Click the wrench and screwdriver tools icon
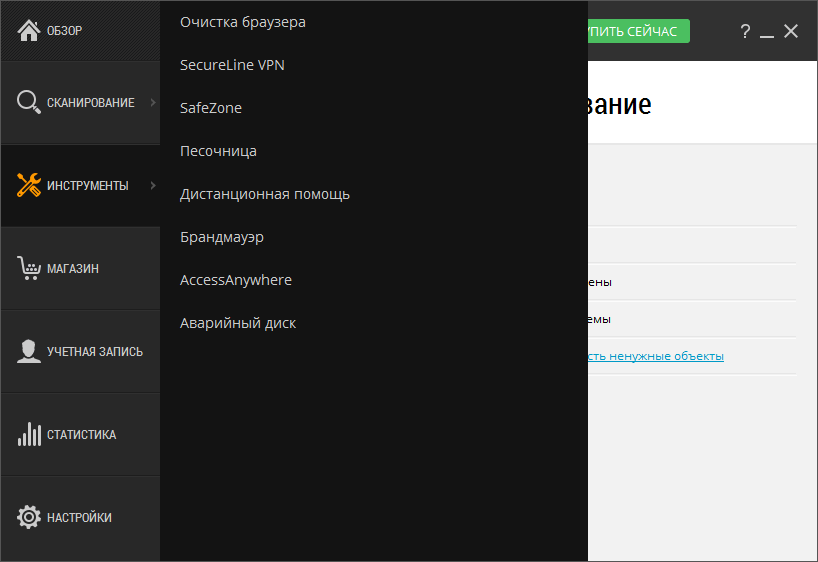 click(x=29, y=185)
